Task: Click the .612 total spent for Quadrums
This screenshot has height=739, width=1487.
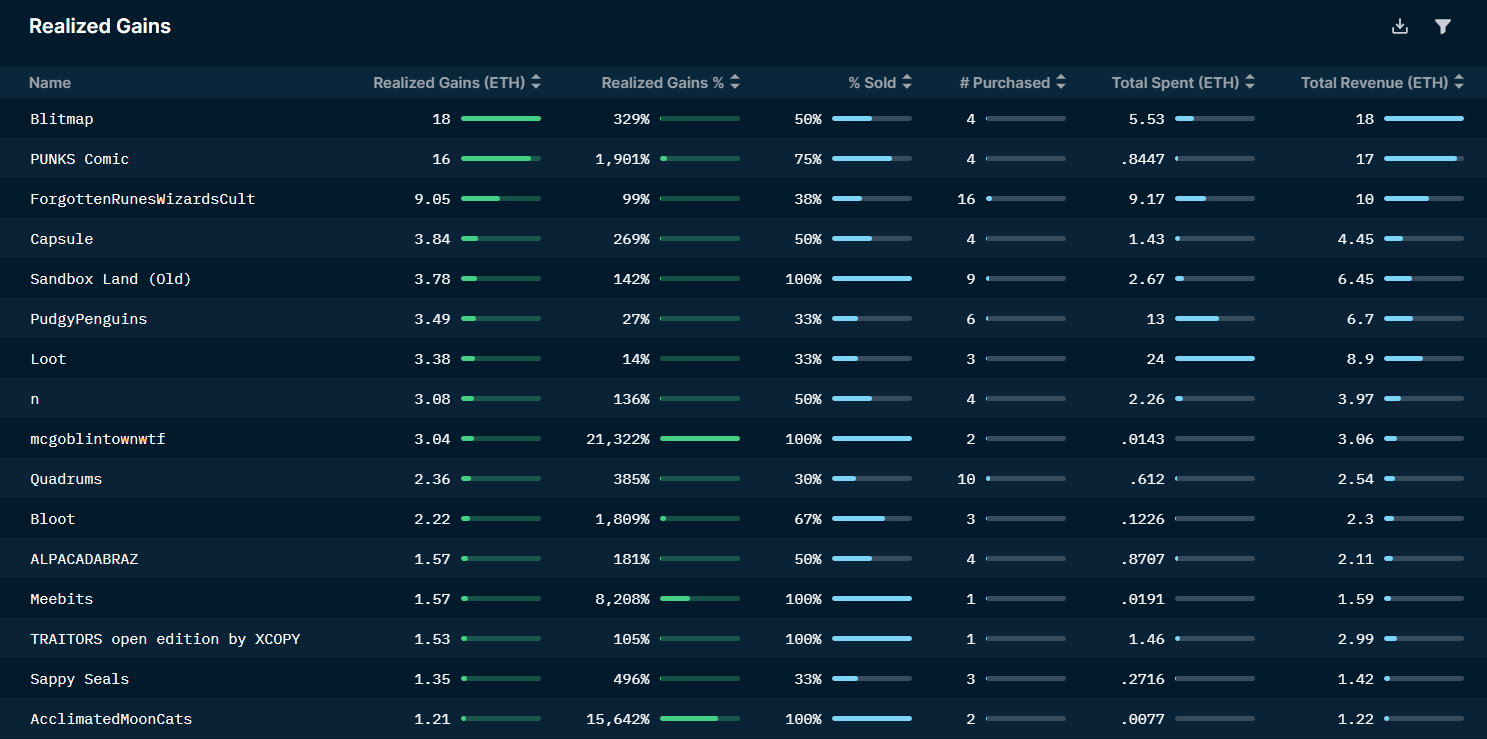Action: point(1147,479)
